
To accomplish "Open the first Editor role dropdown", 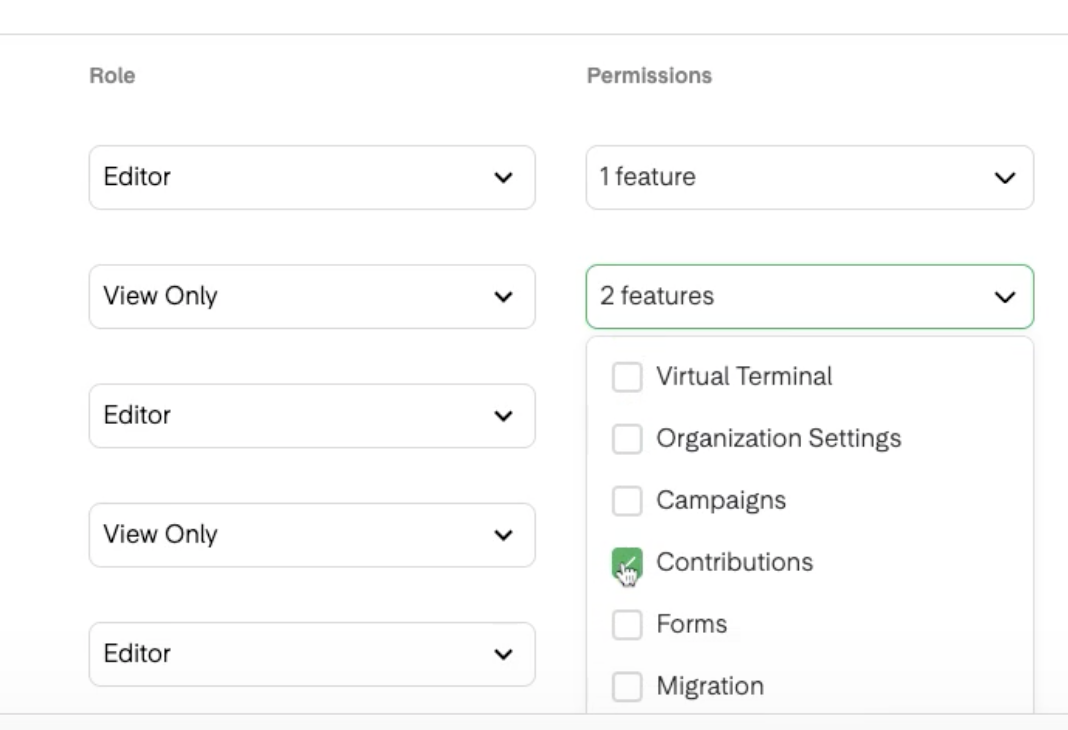I will pyautogui.click(x=311, y=177).
